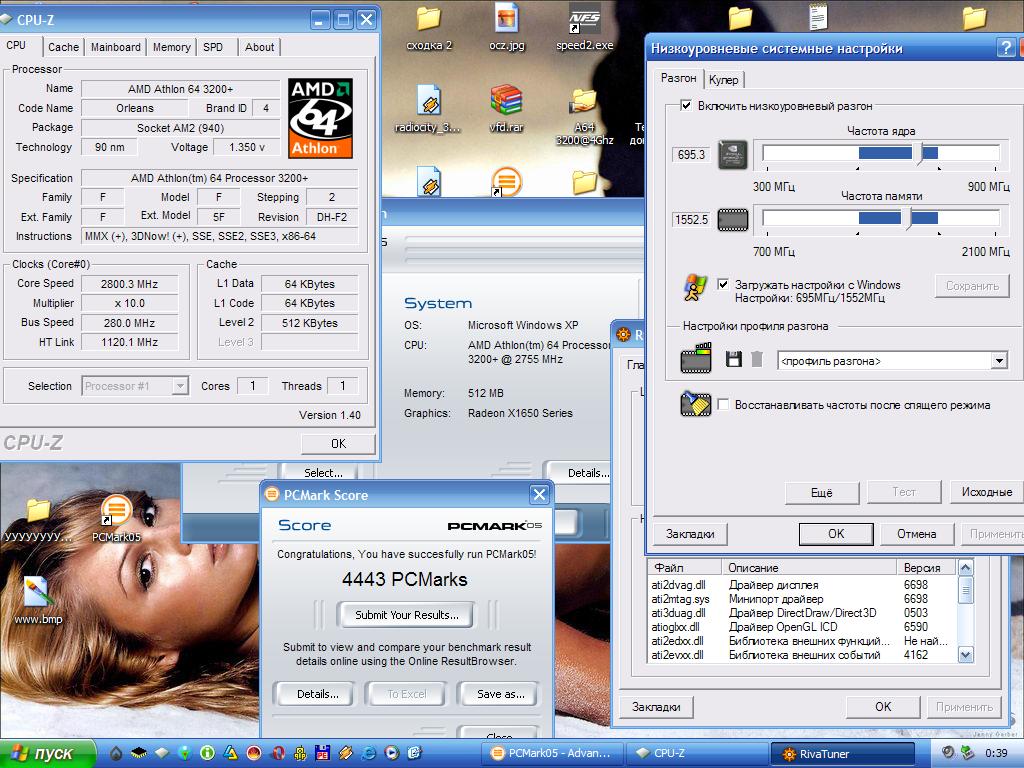1024x768 pixels.
Task: Click Отмена in the overclocking dialog
Action: 916,534
